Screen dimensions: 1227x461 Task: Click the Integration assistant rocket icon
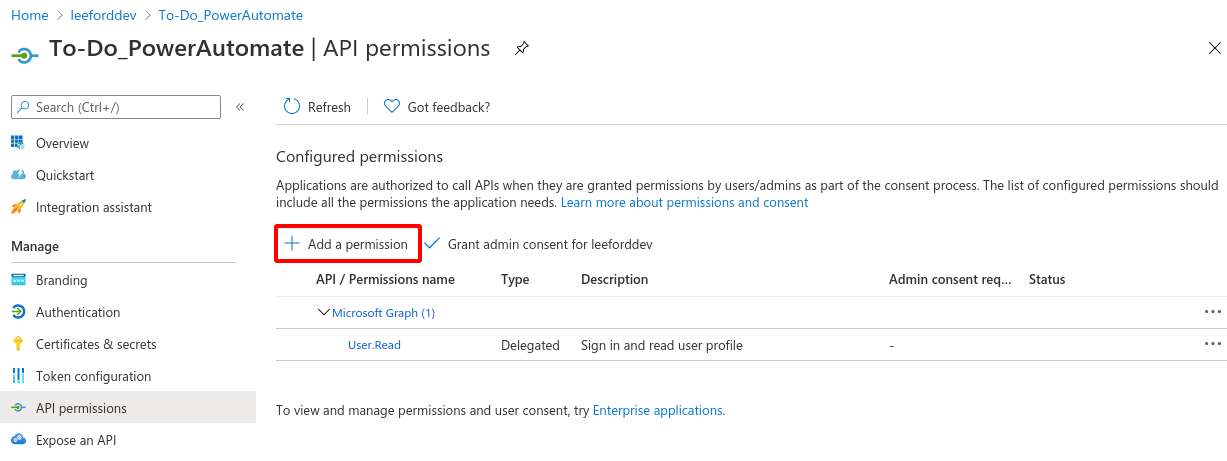pyautogui.click(x=18, y=207)
